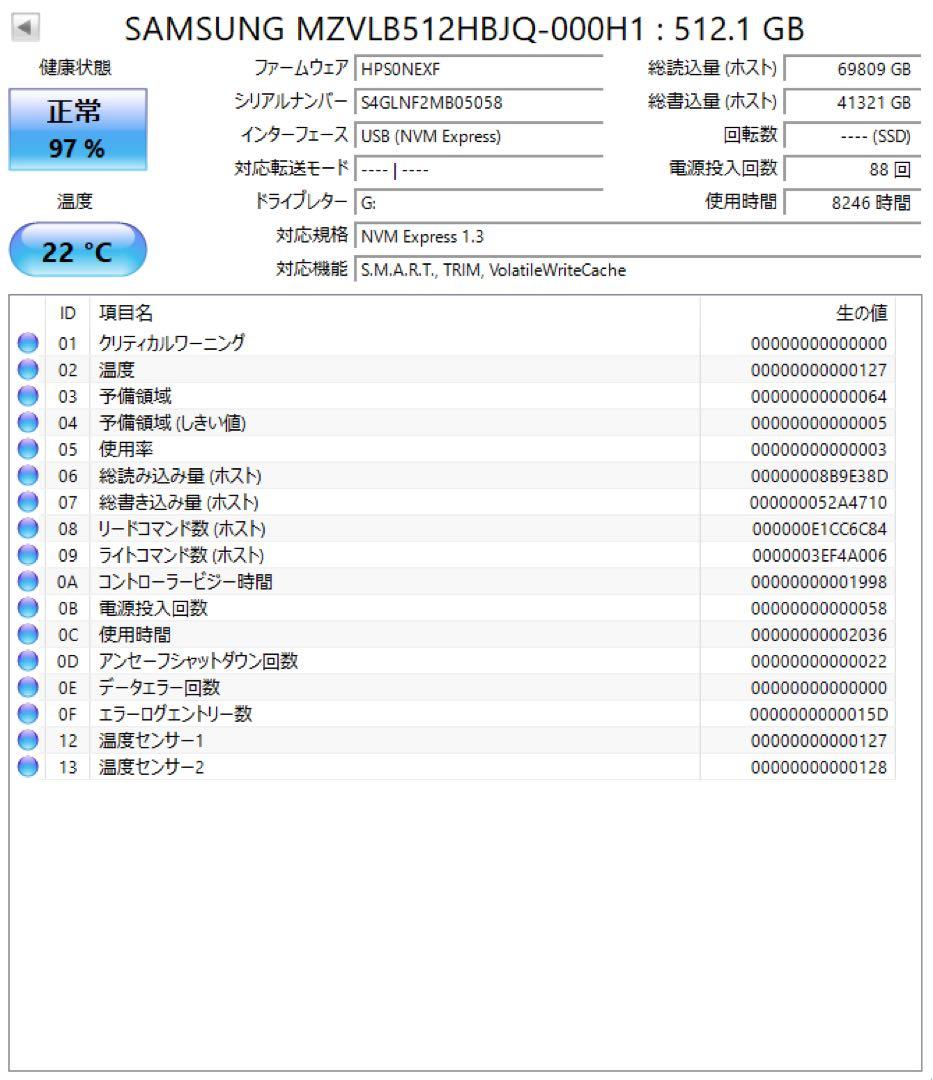Click the status circle for ID 0D アンセーフシャットダウン回数
Viewport: 933px width, 1080px height.
pyautogui.click(x=28, y=661)
